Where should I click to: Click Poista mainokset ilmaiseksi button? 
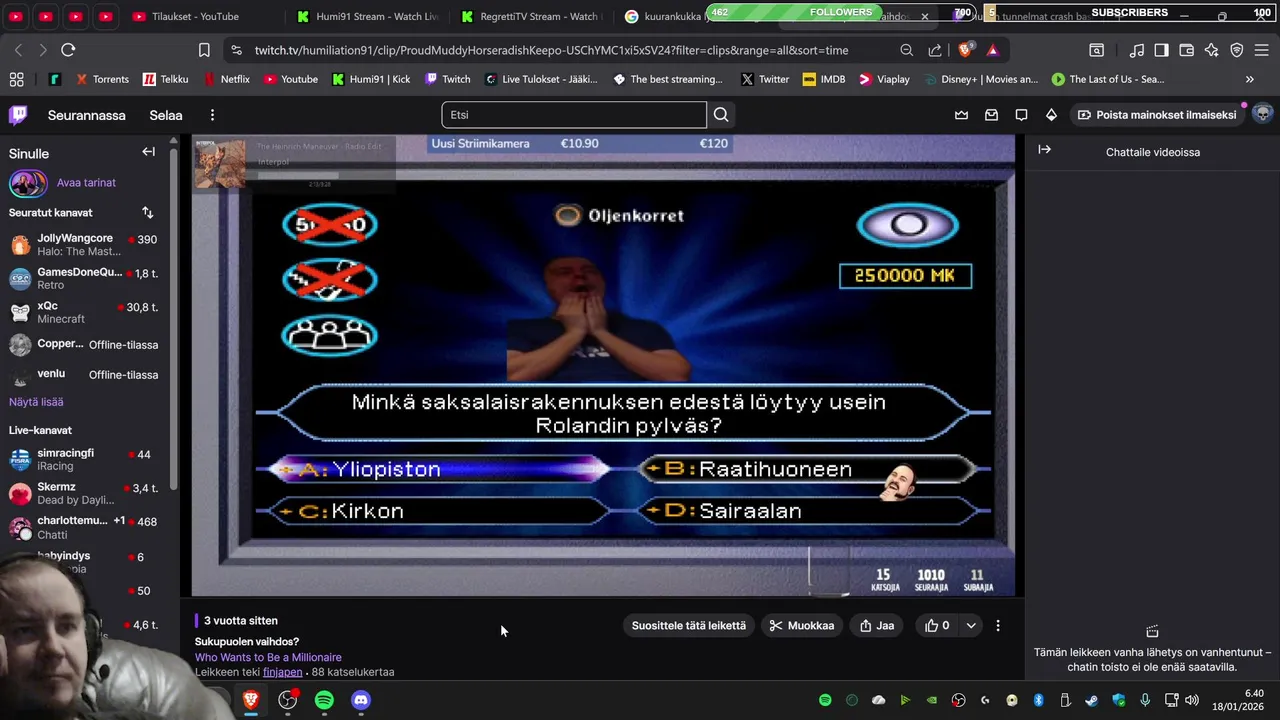pos(1157,115)
